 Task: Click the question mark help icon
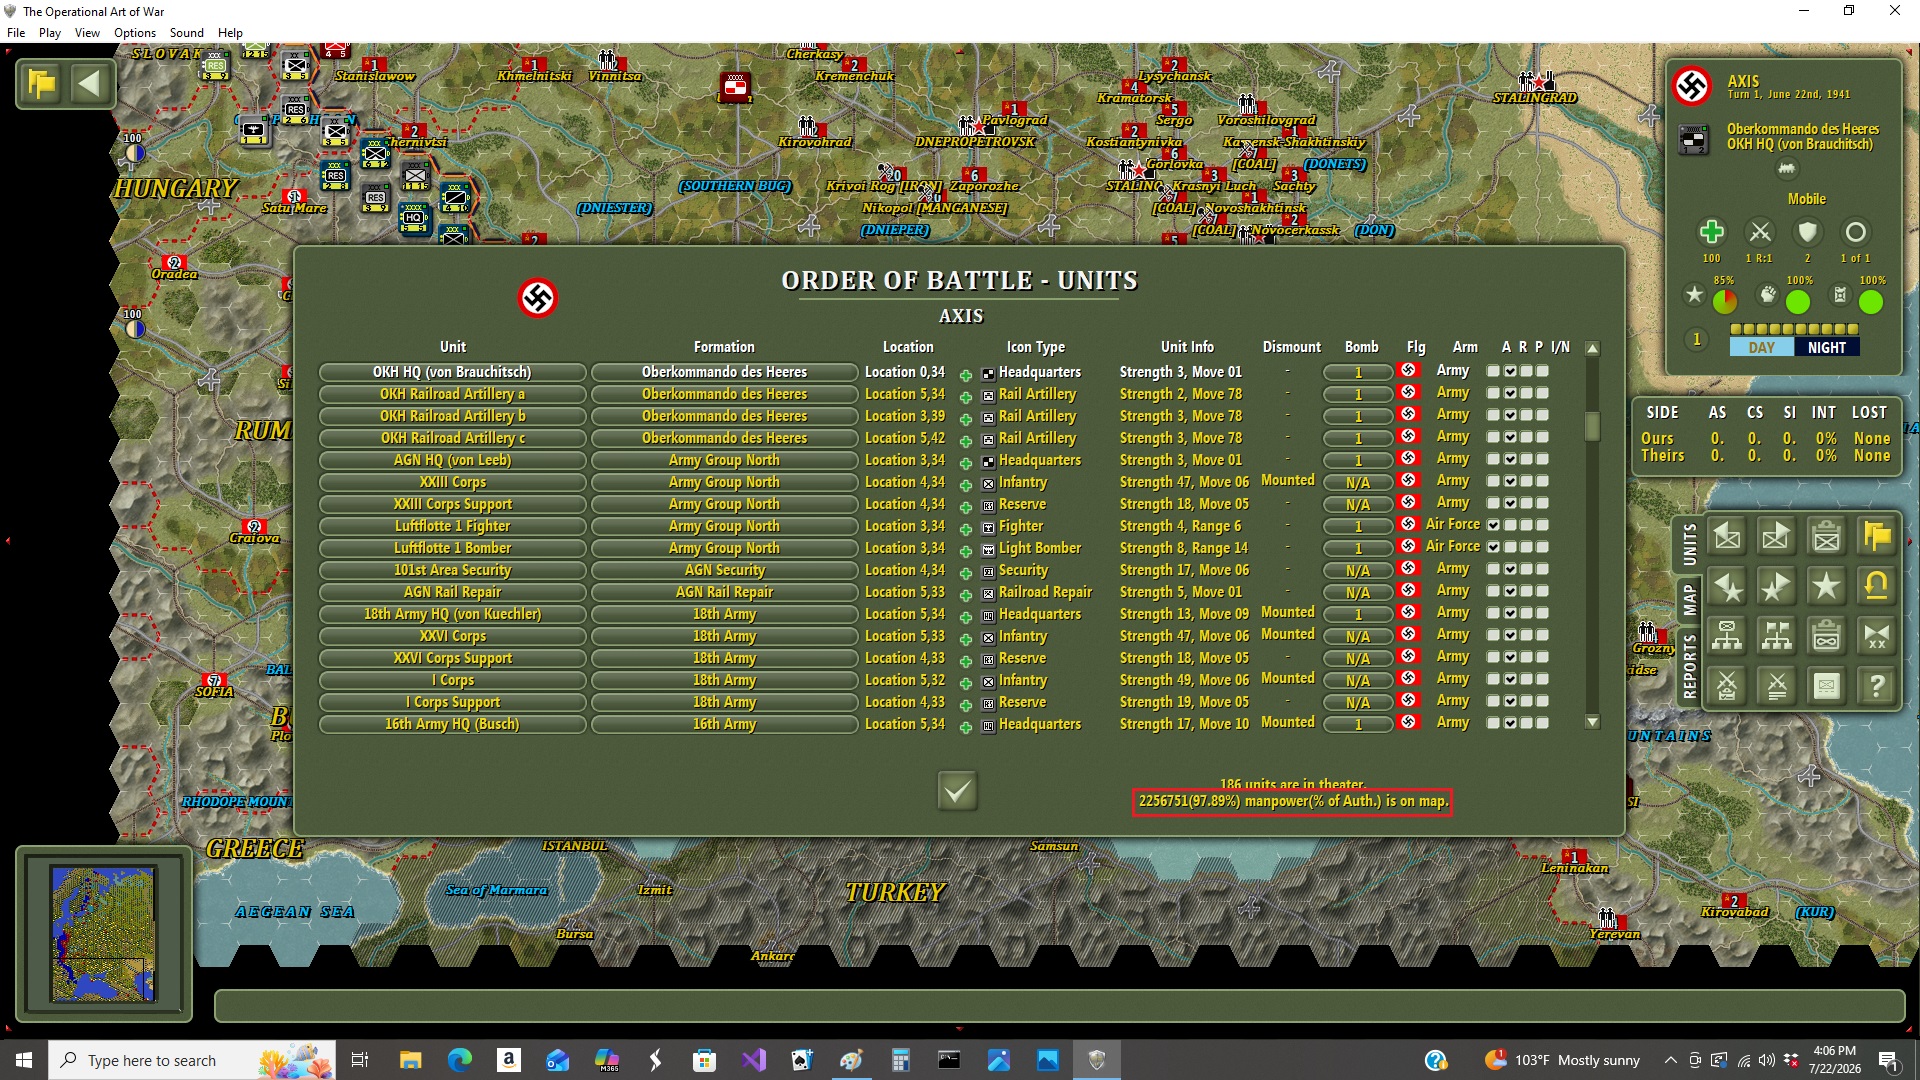(1877, 686)
